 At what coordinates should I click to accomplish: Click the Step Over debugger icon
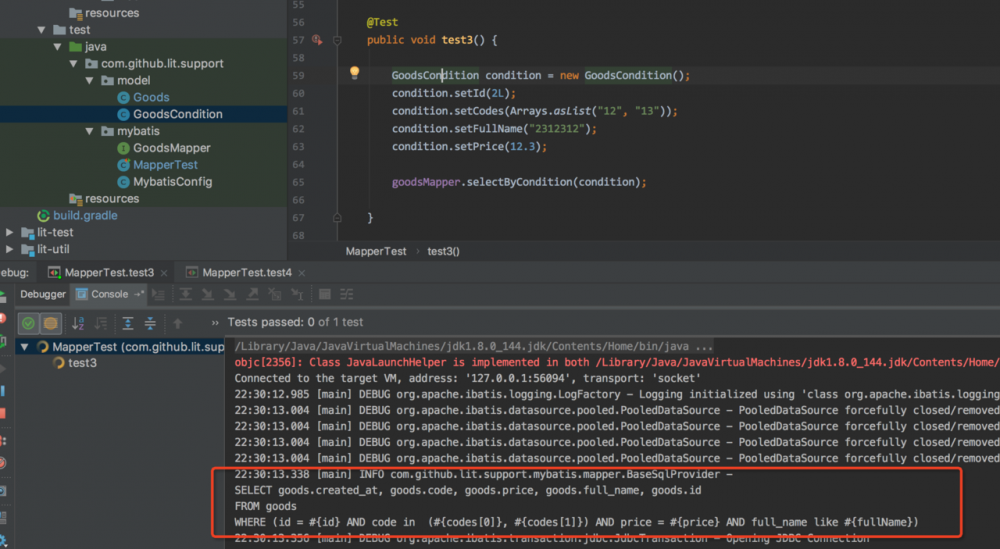(186, 294)
